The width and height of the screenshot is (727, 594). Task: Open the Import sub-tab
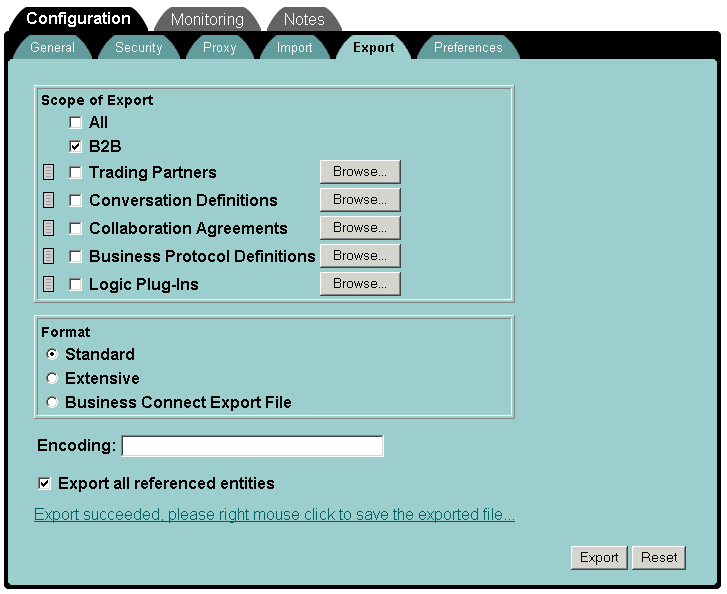tap(294, 47)
